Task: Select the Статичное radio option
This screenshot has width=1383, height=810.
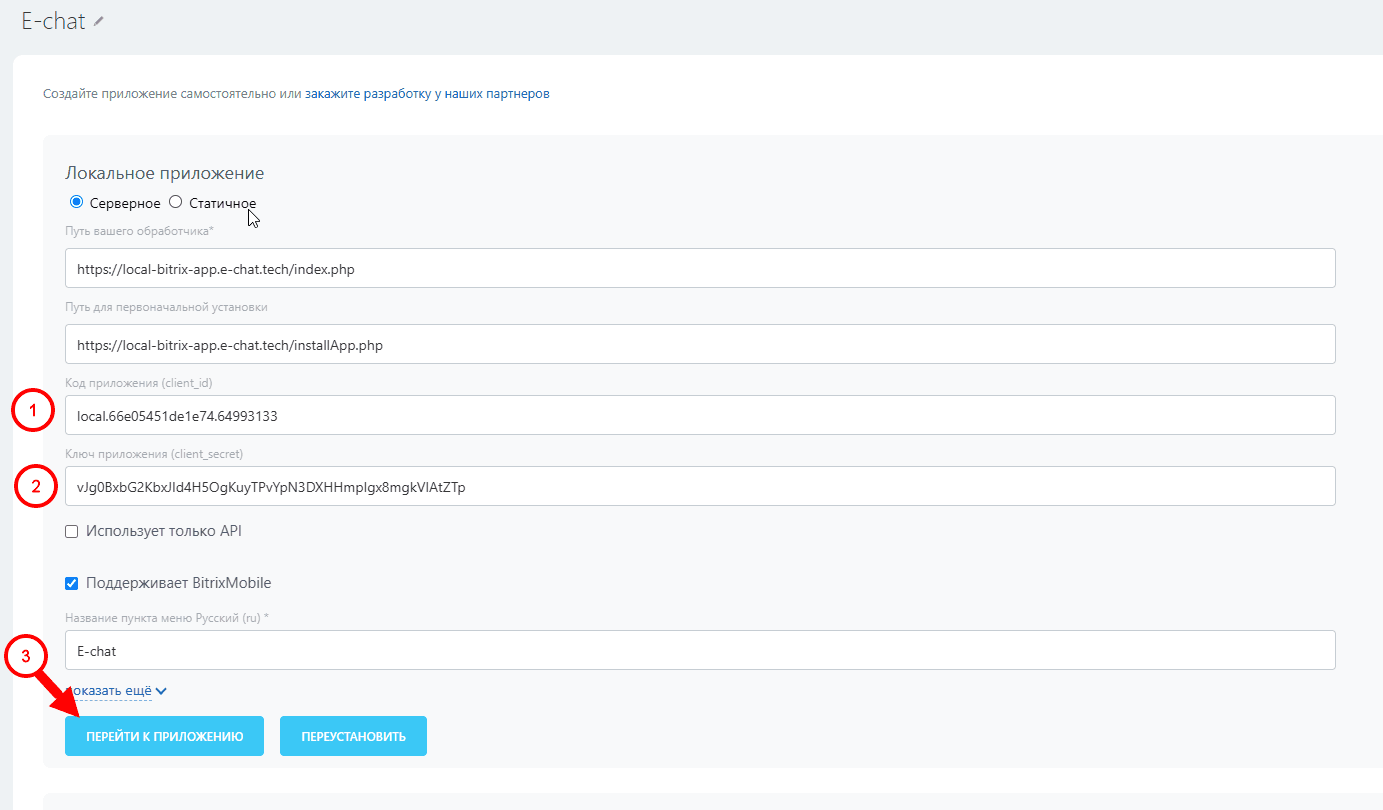Action: 176,202
